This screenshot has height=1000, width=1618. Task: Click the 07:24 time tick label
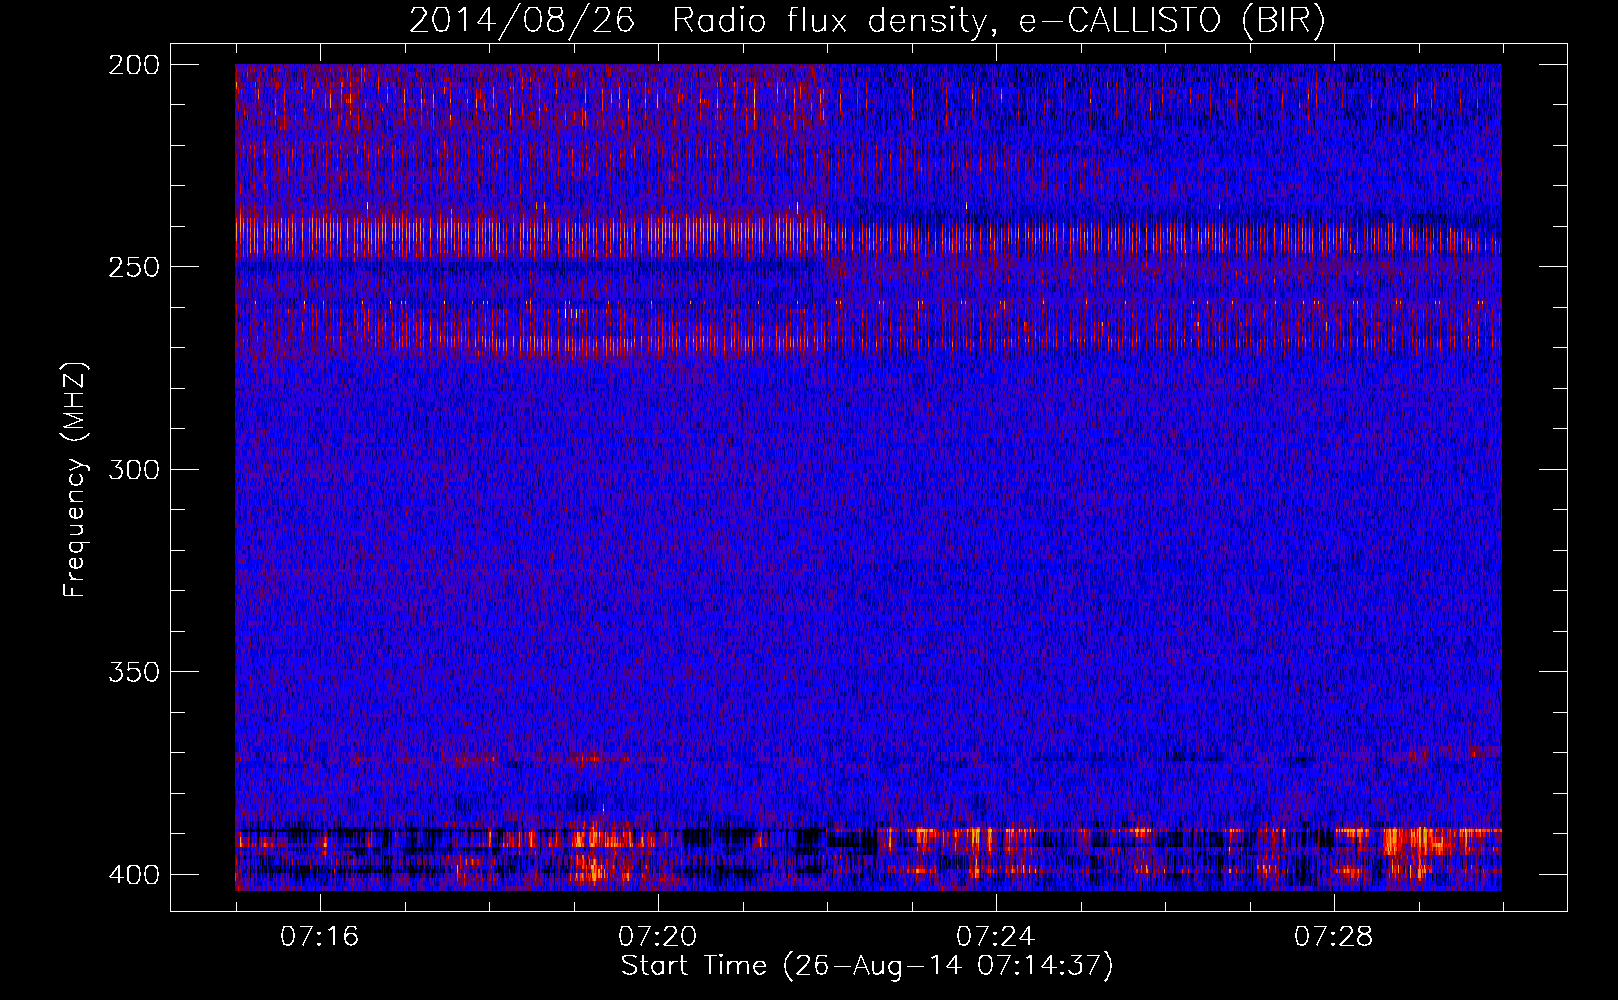pyautogui.click(x=995, y=937)
